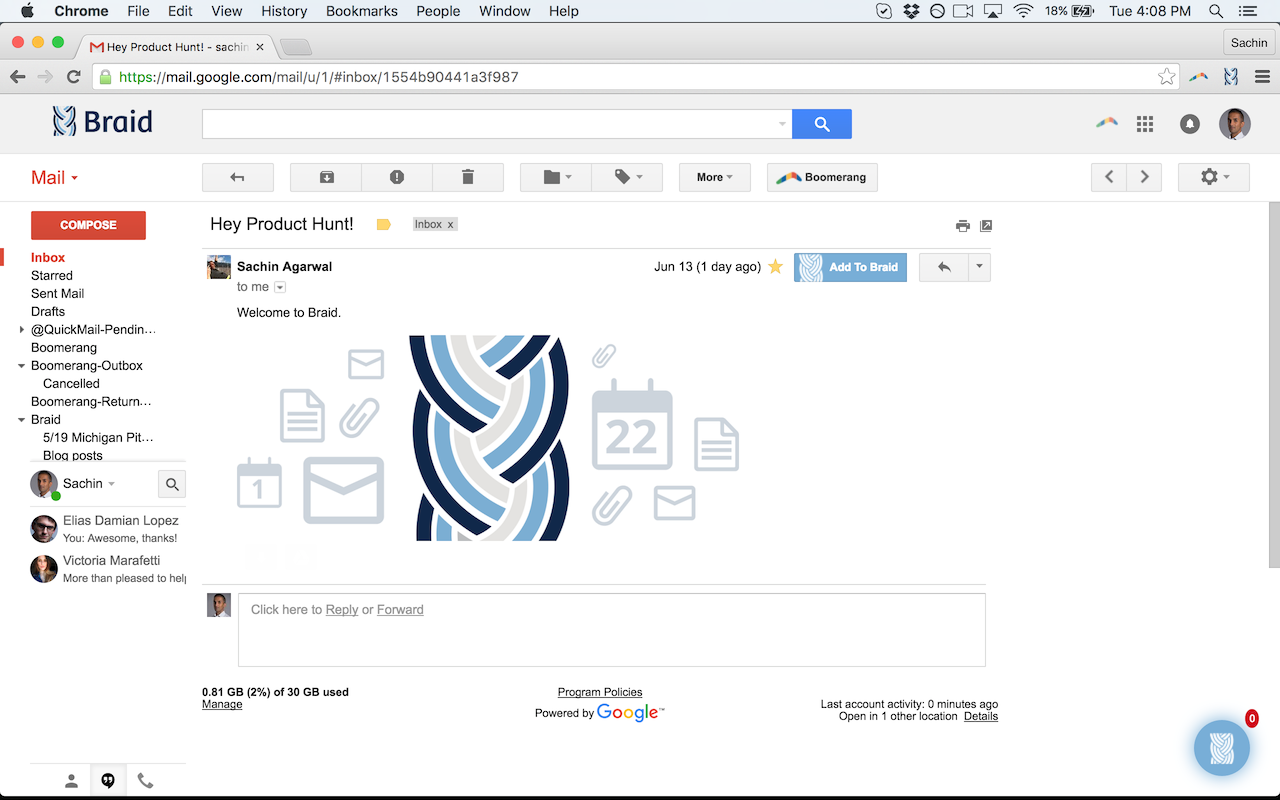Open the conversation in a new window icon
Viewport: 1280px width, 800px height.
coord(986,226)
